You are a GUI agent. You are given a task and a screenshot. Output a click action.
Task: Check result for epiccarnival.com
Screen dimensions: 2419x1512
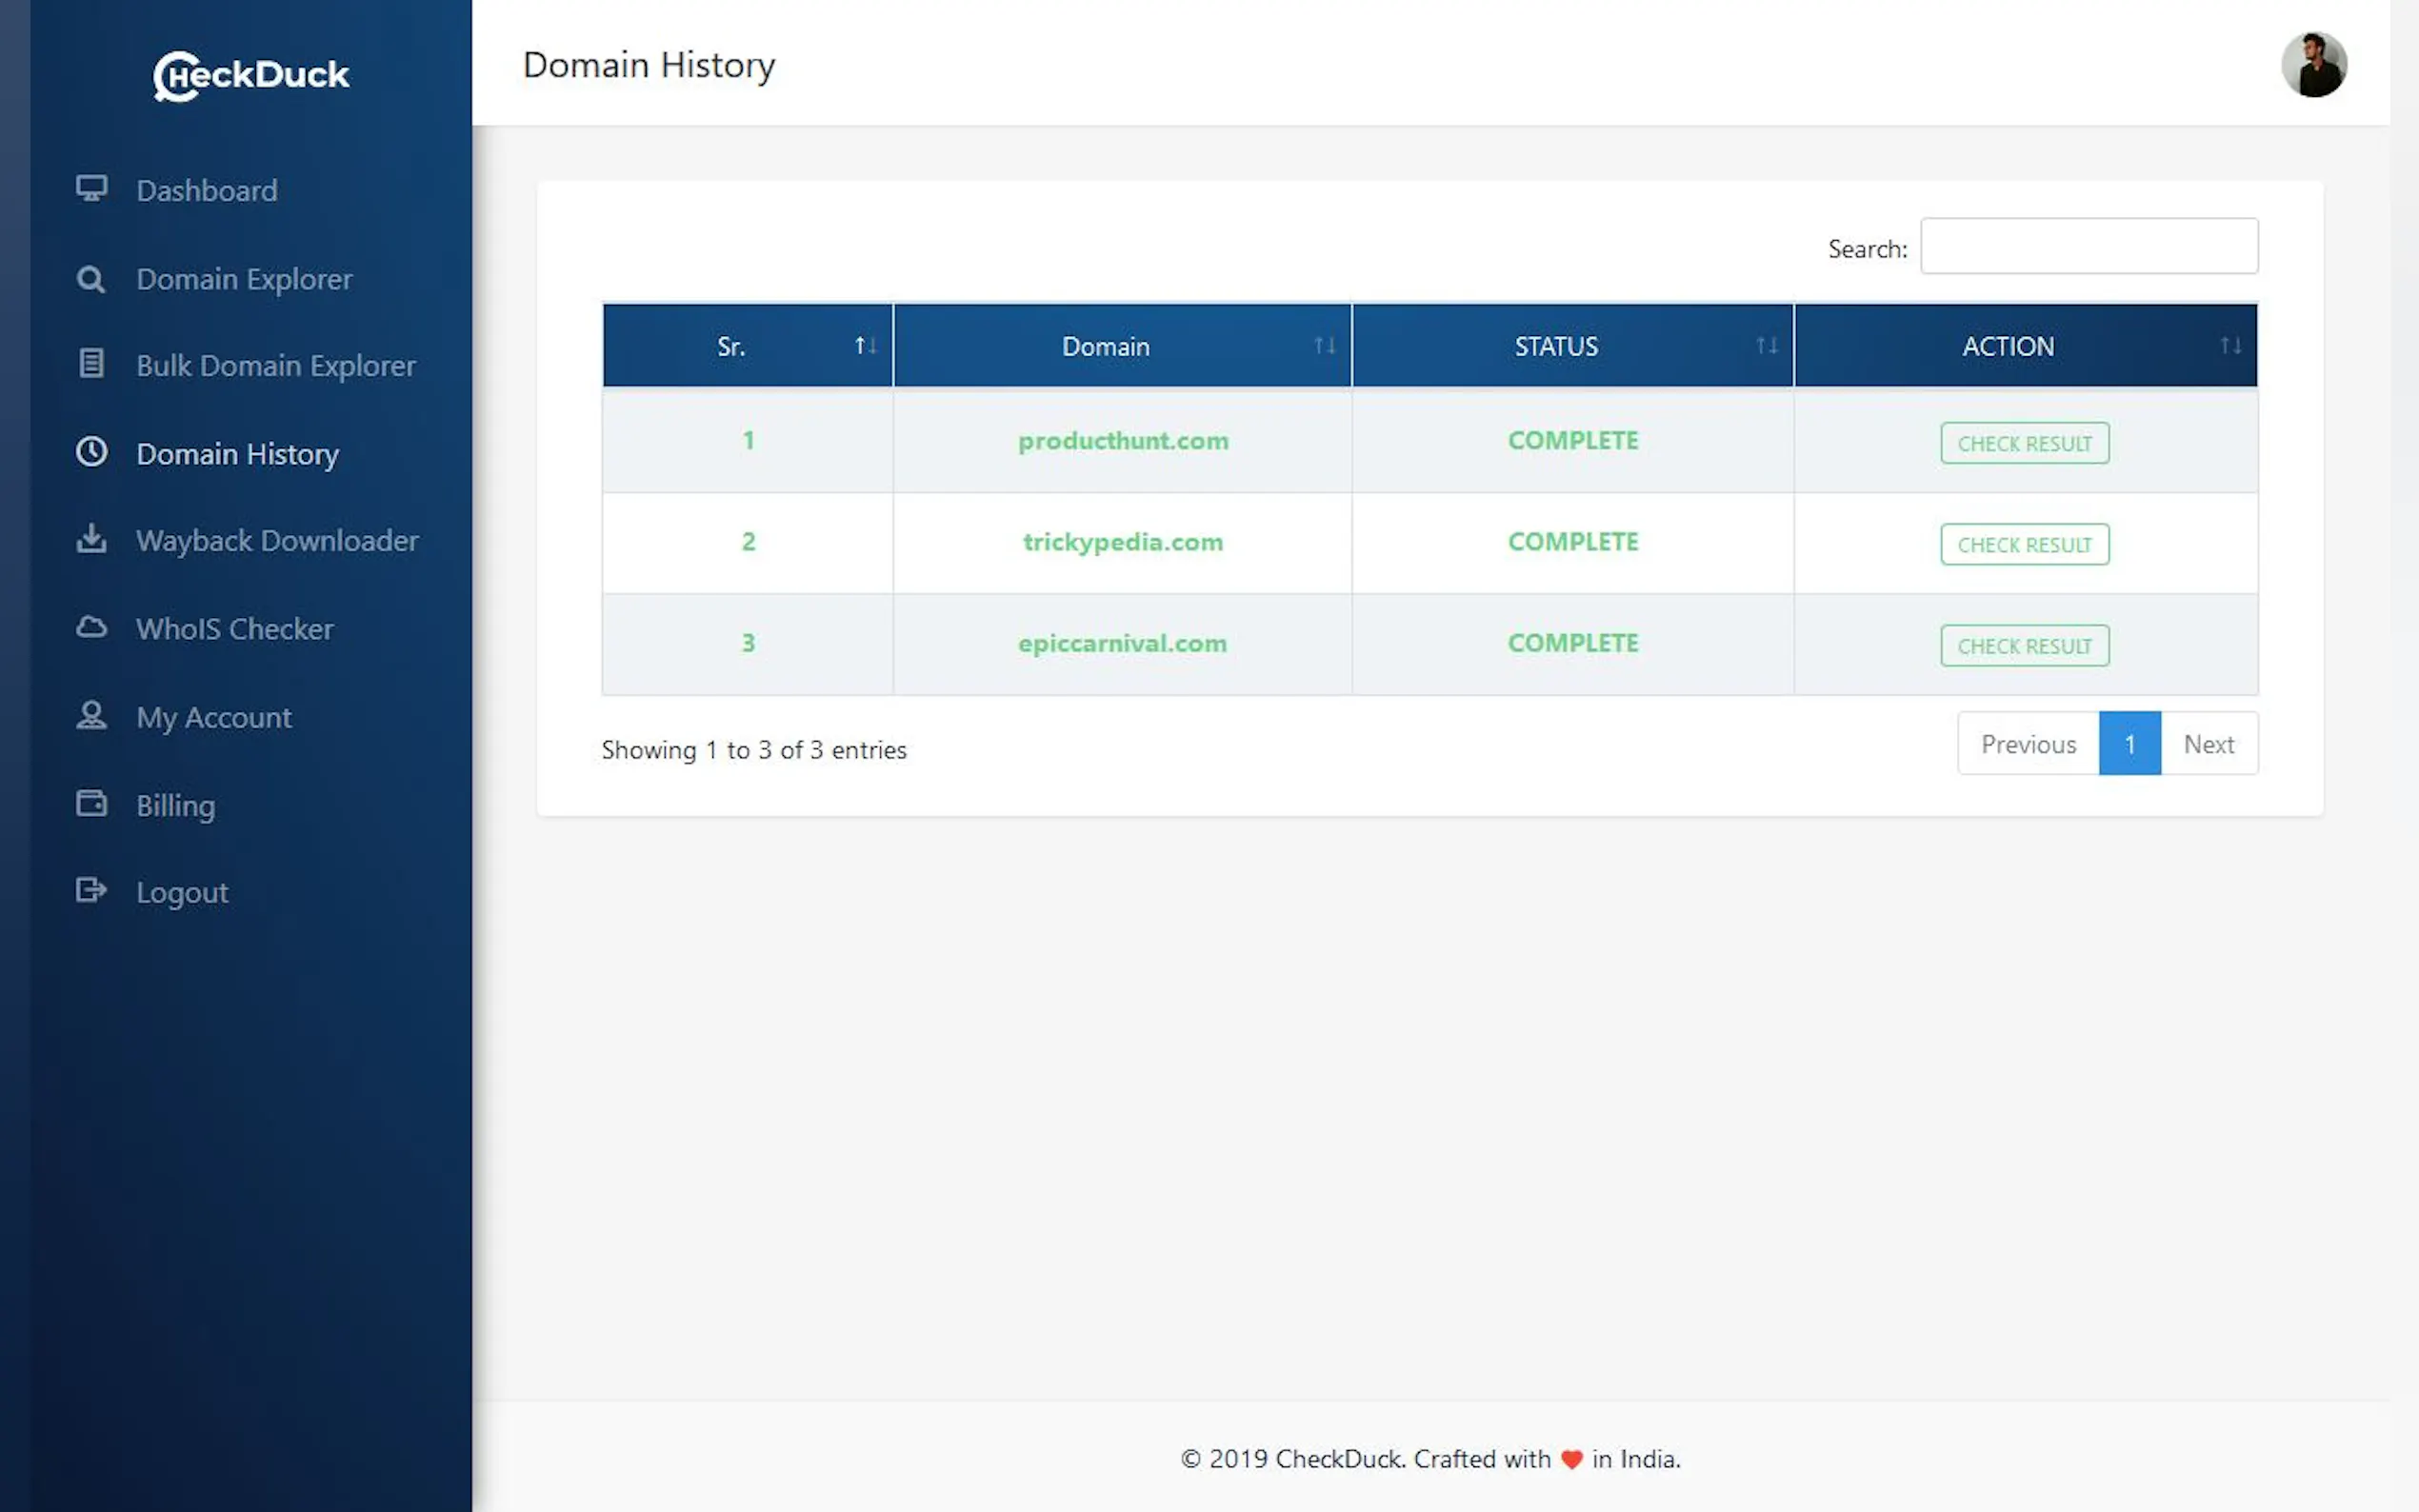(2024, 645)
